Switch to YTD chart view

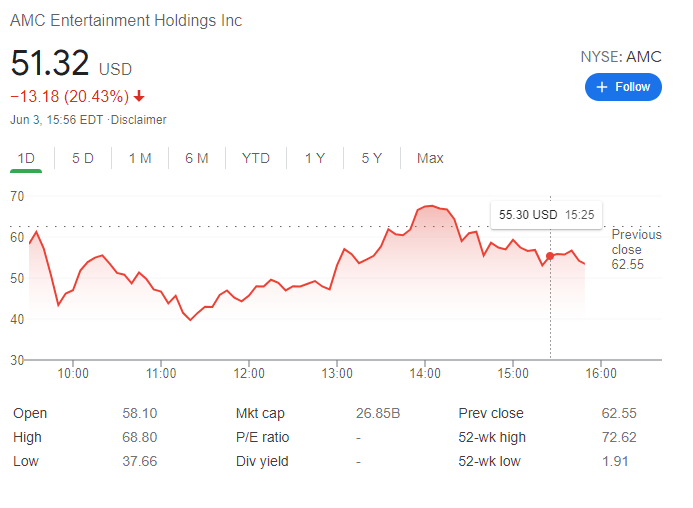(x=256, y=158)
